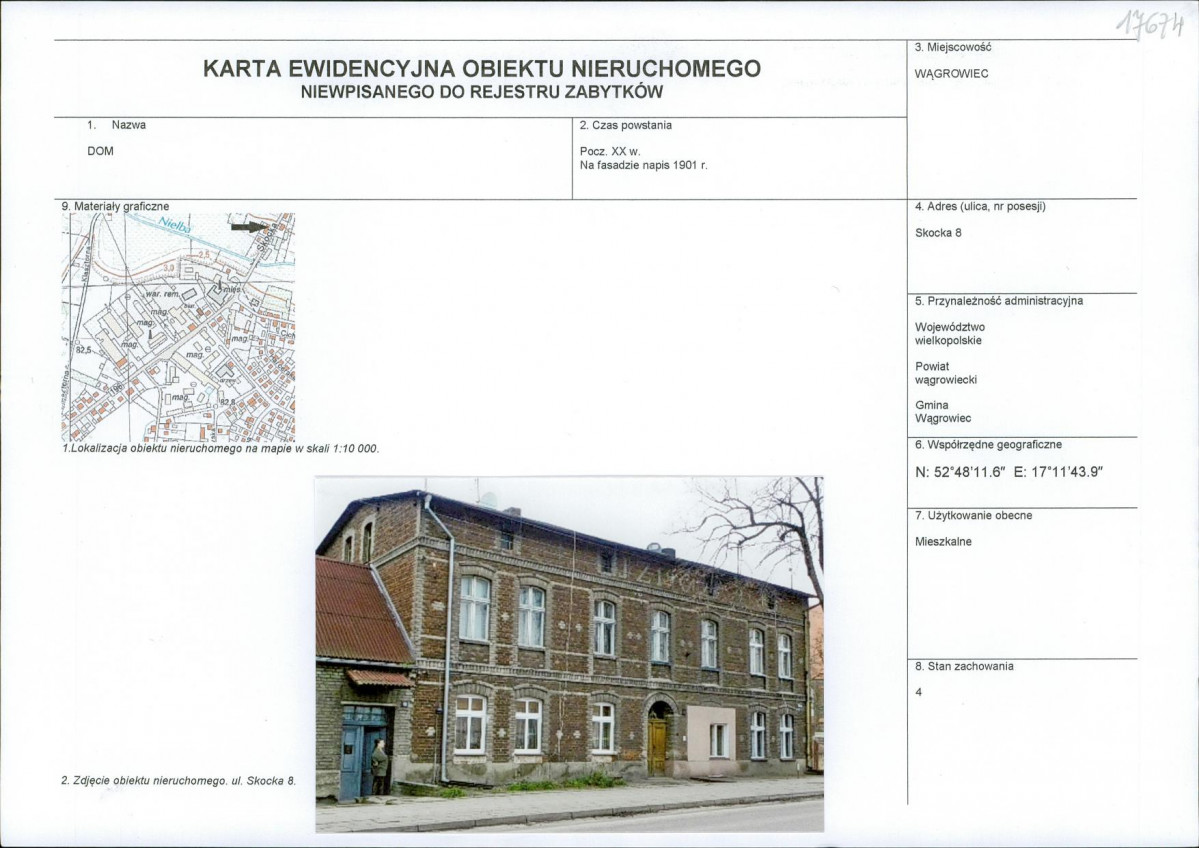Click '6. Współrzędne geograficzne' label
This screenshot has width=1199, height=848.
click(988, 445)
